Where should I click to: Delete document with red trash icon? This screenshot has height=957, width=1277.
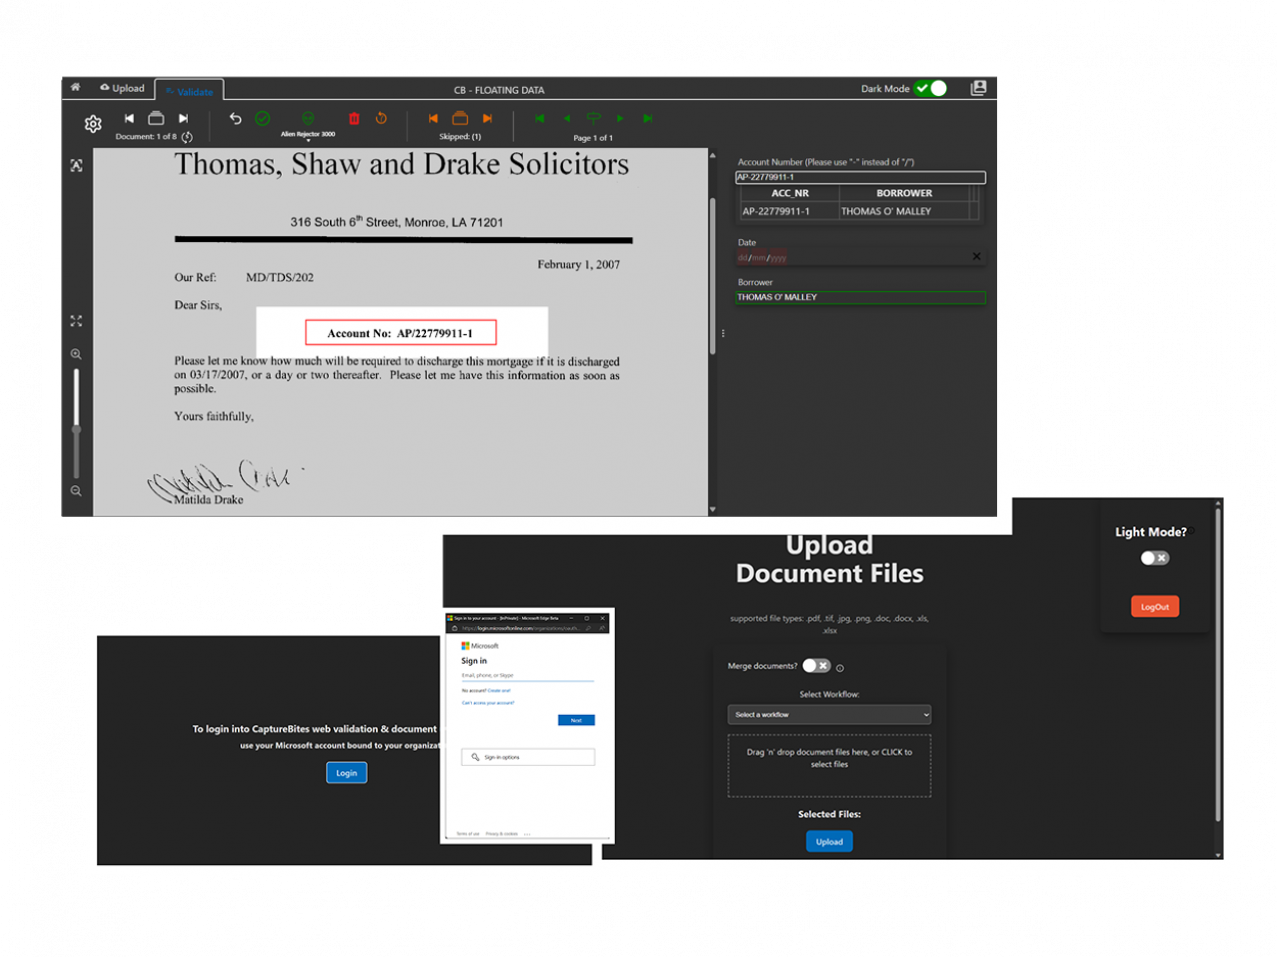[354, 119]
